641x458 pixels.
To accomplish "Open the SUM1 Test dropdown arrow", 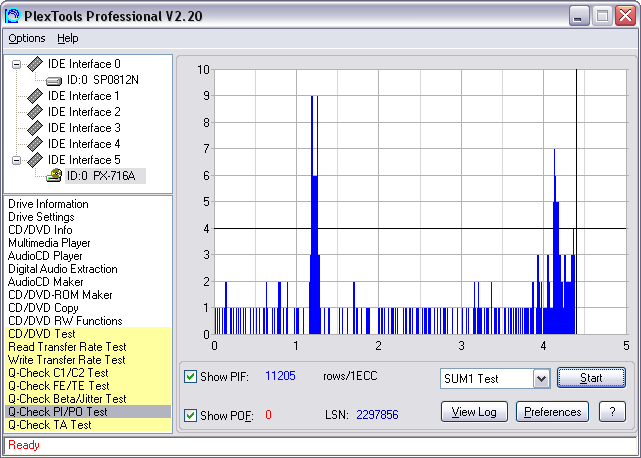I will pyautogui.click(x=541, y=378).
